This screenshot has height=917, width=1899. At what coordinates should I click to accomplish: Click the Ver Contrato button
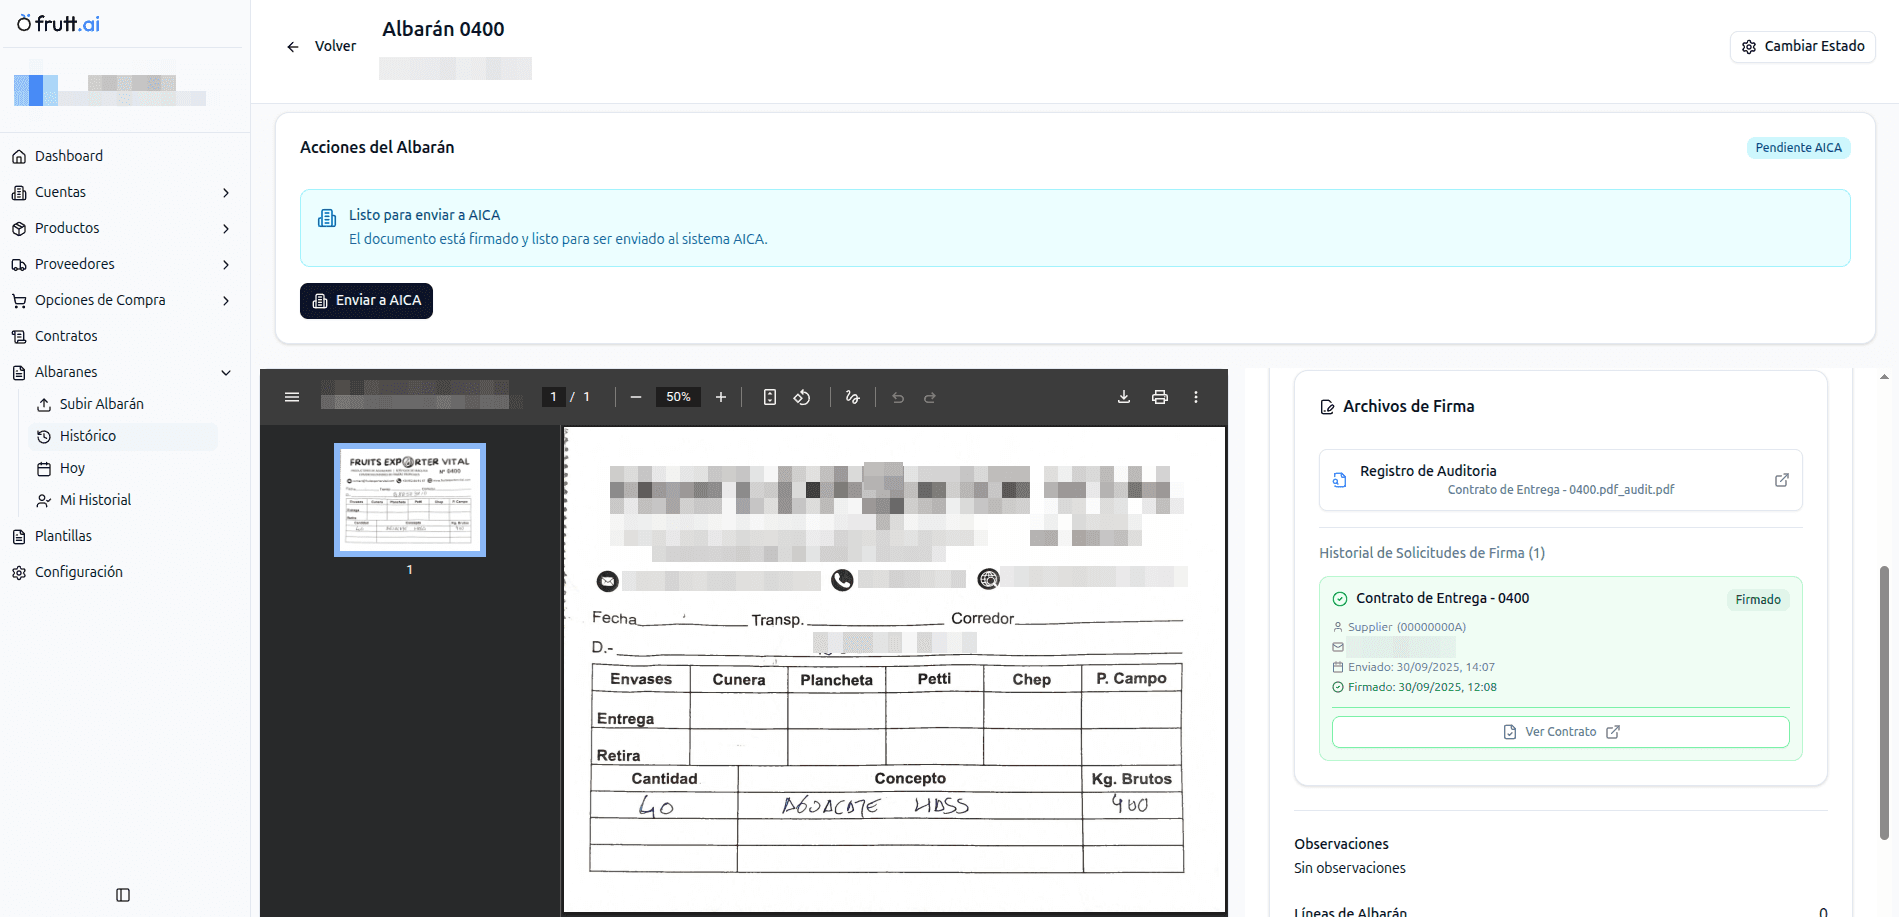pos(1560,732)
